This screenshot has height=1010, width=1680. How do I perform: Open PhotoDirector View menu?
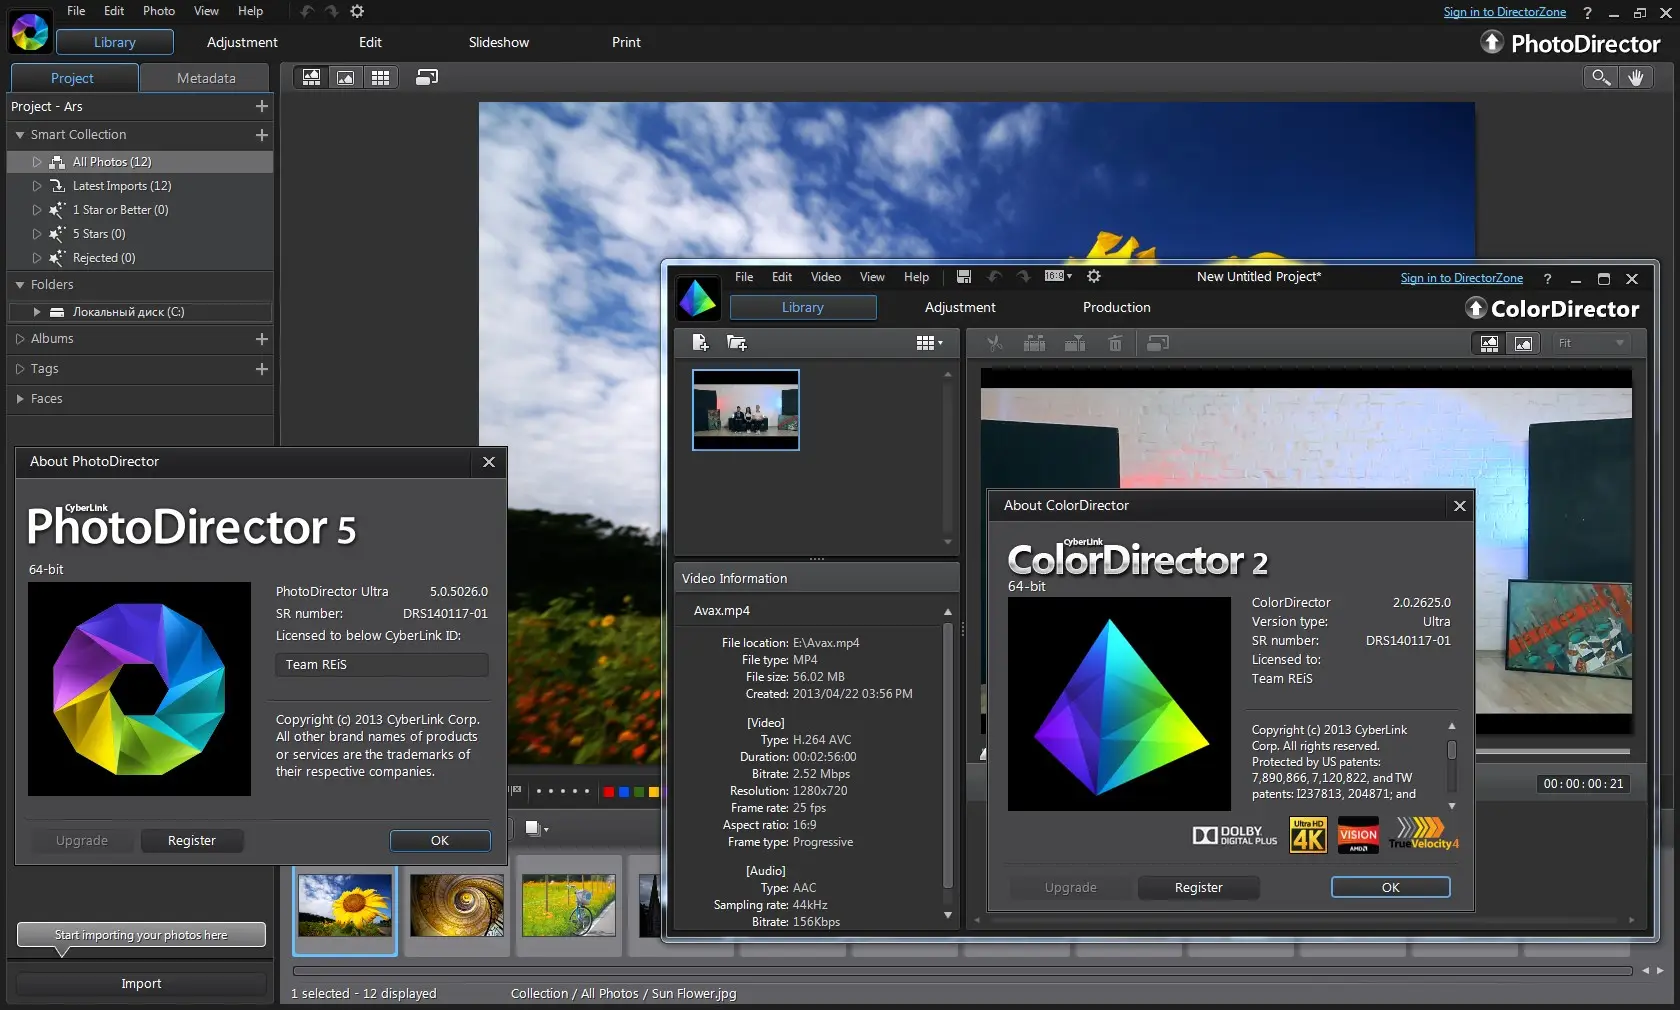pos(206,11)
